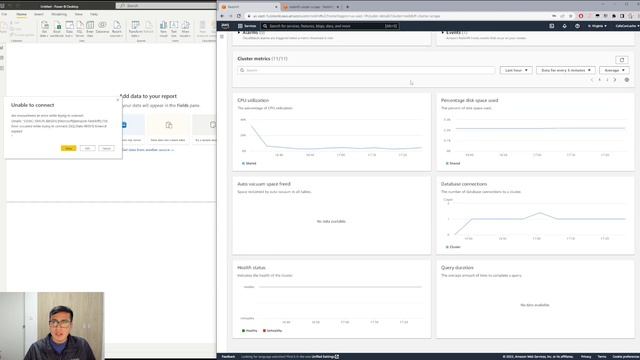Click browser back arrow

coord(222,16)
